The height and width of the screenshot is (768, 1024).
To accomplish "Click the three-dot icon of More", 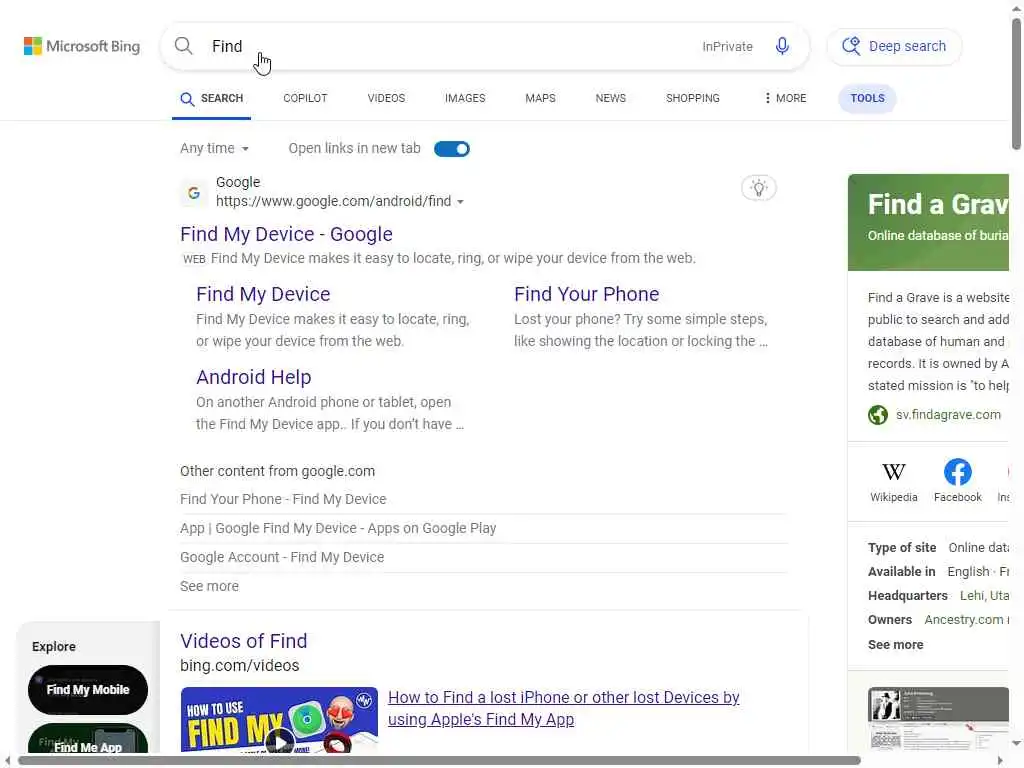I will click(x=767, y=98).
